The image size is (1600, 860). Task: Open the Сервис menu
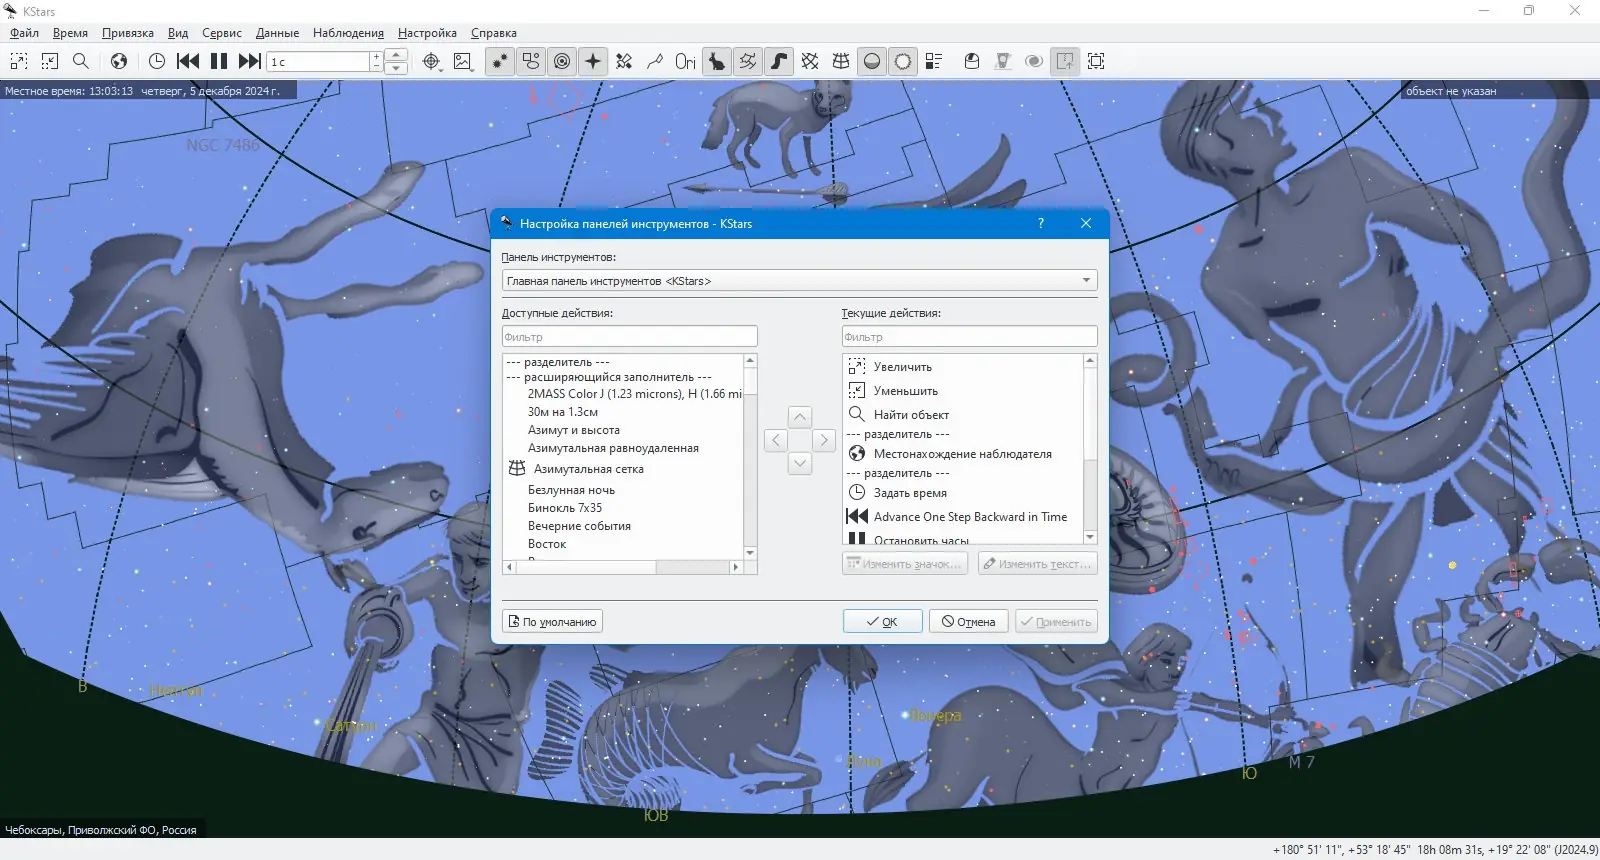[x=222, y=33]
